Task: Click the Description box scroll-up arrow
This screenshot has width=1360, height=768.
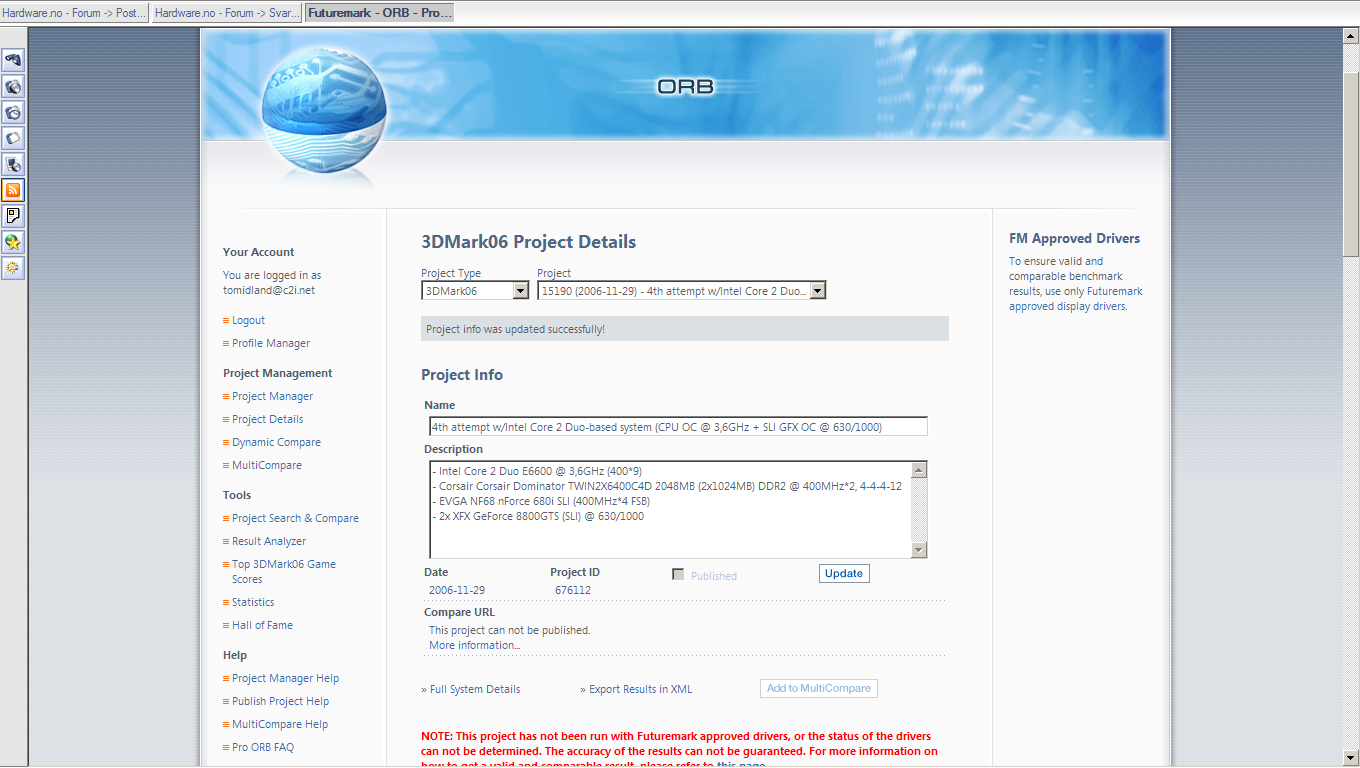Action: click(920, 470)
